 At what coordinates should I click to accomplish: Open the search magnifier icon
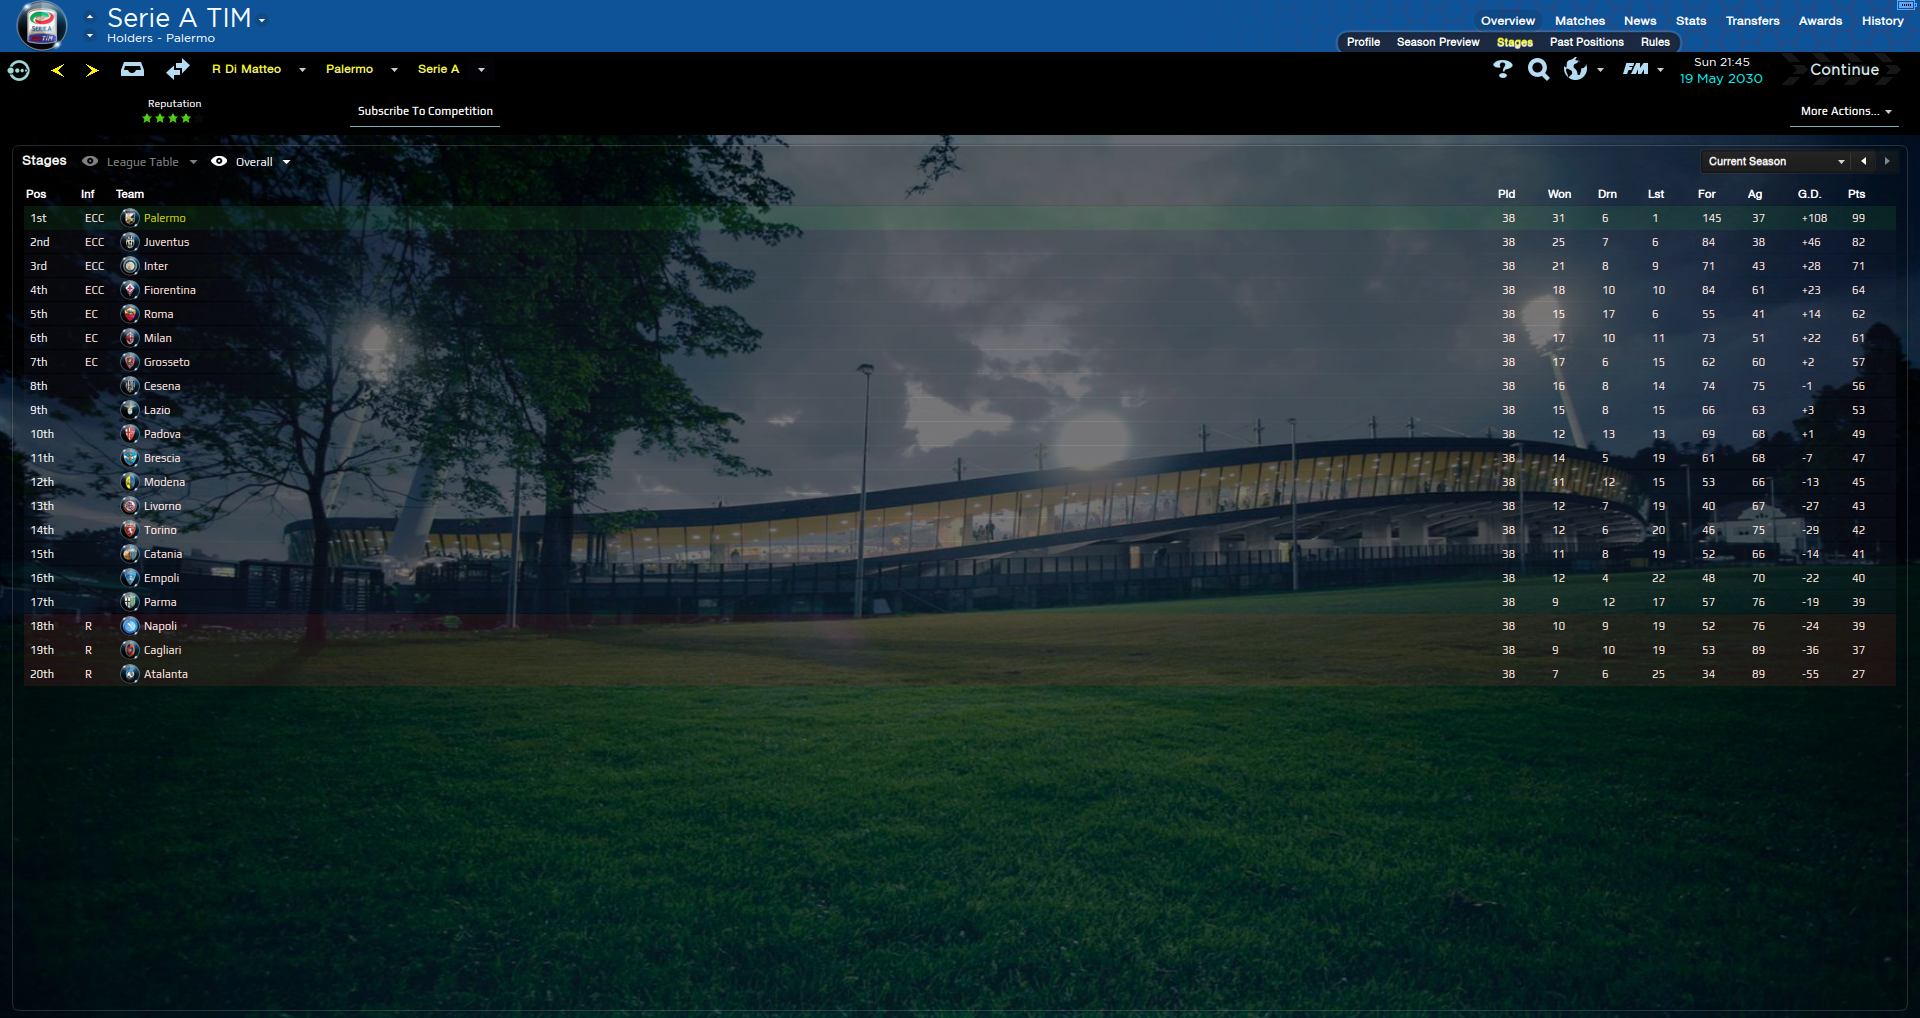[x=1539, y=69]
